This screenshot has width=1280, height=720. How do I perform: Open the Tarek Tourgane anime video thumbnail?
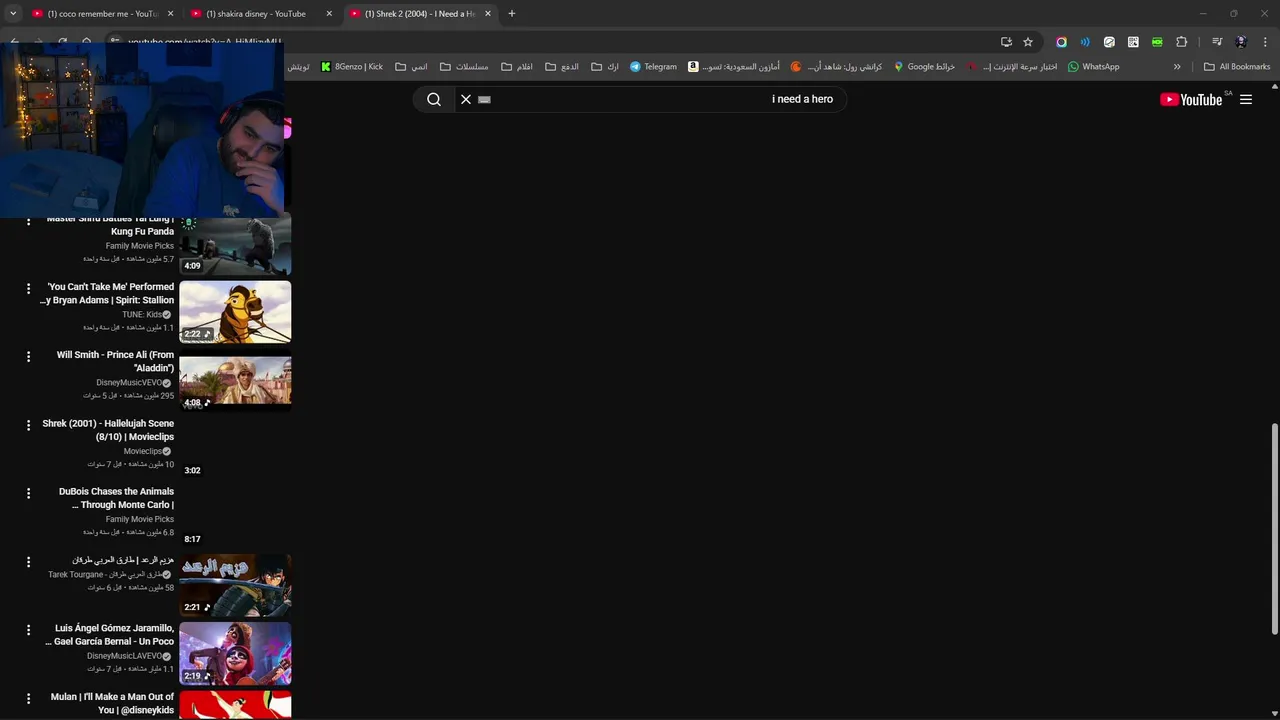click(235, 585)
